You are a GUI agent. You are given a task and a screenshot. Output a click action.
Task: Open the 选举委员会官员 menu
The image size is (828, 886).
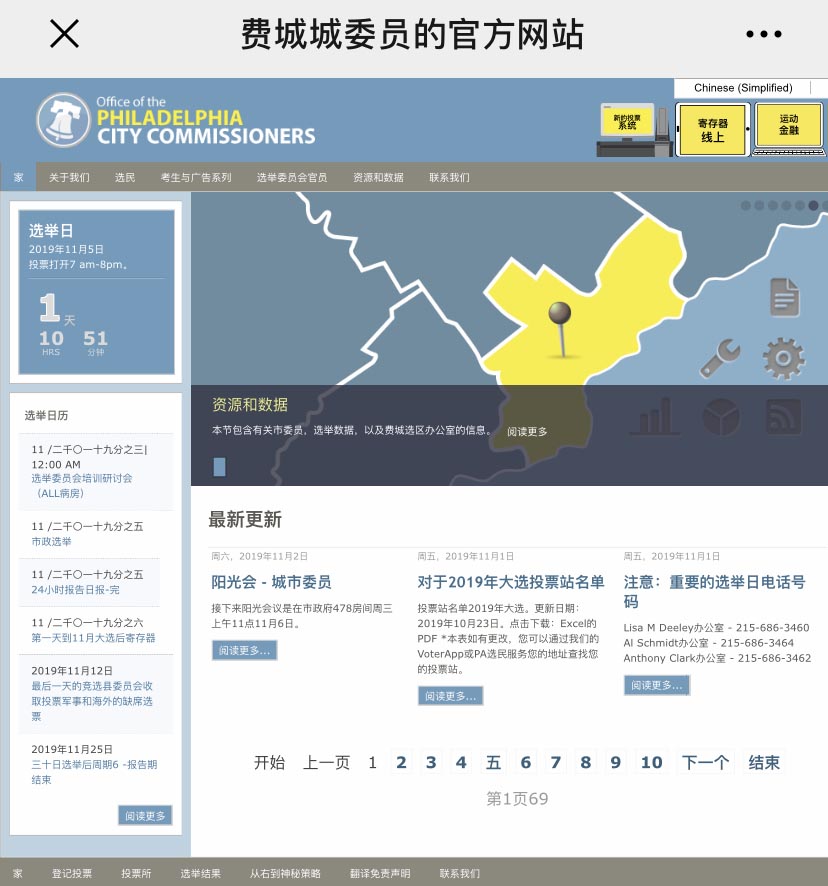click(292, 177)
